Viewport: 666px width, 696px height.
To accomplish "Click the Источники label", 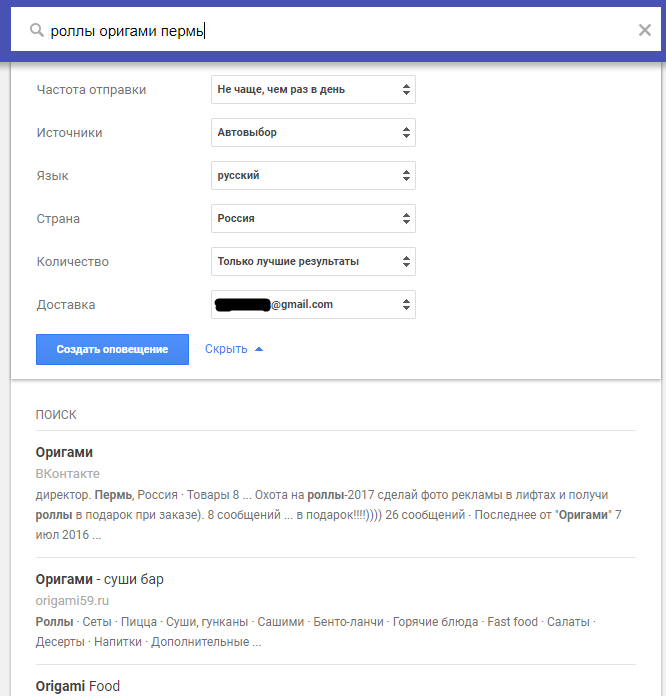I will [x=69, y=133].
